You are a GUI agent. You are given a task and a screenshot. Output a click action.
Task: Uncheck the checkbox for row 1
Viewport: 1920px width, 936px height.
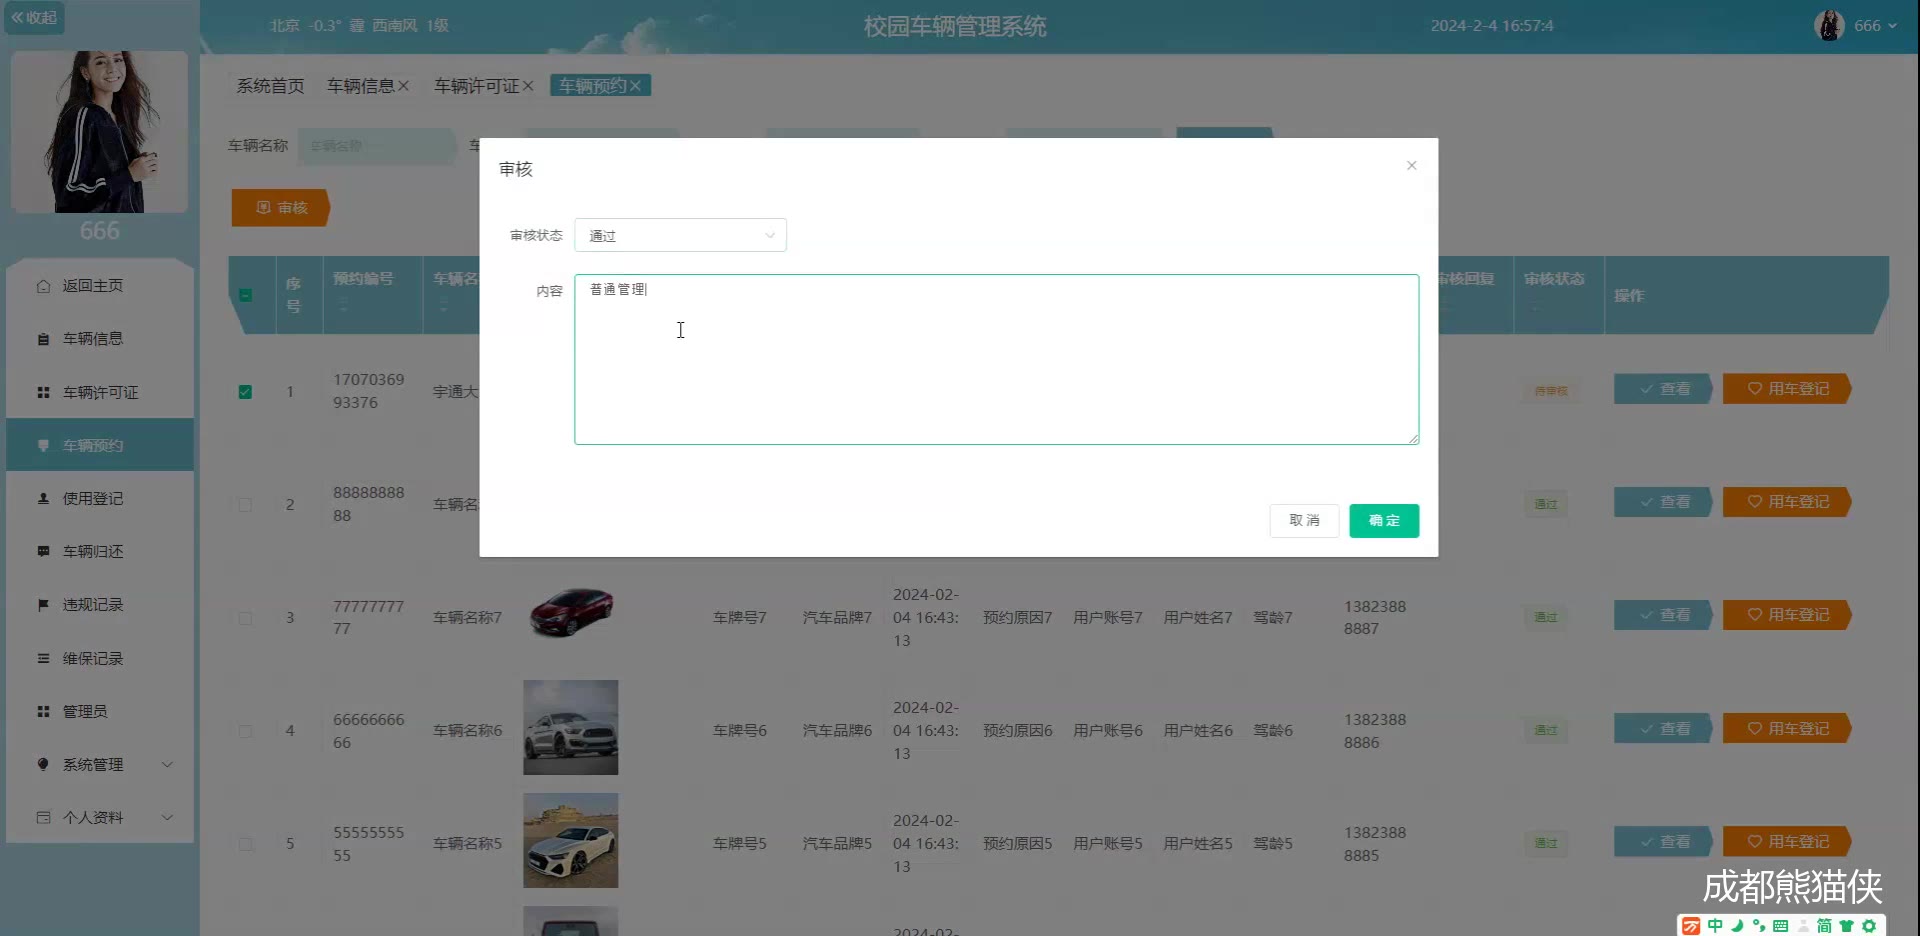coord(245,392)
